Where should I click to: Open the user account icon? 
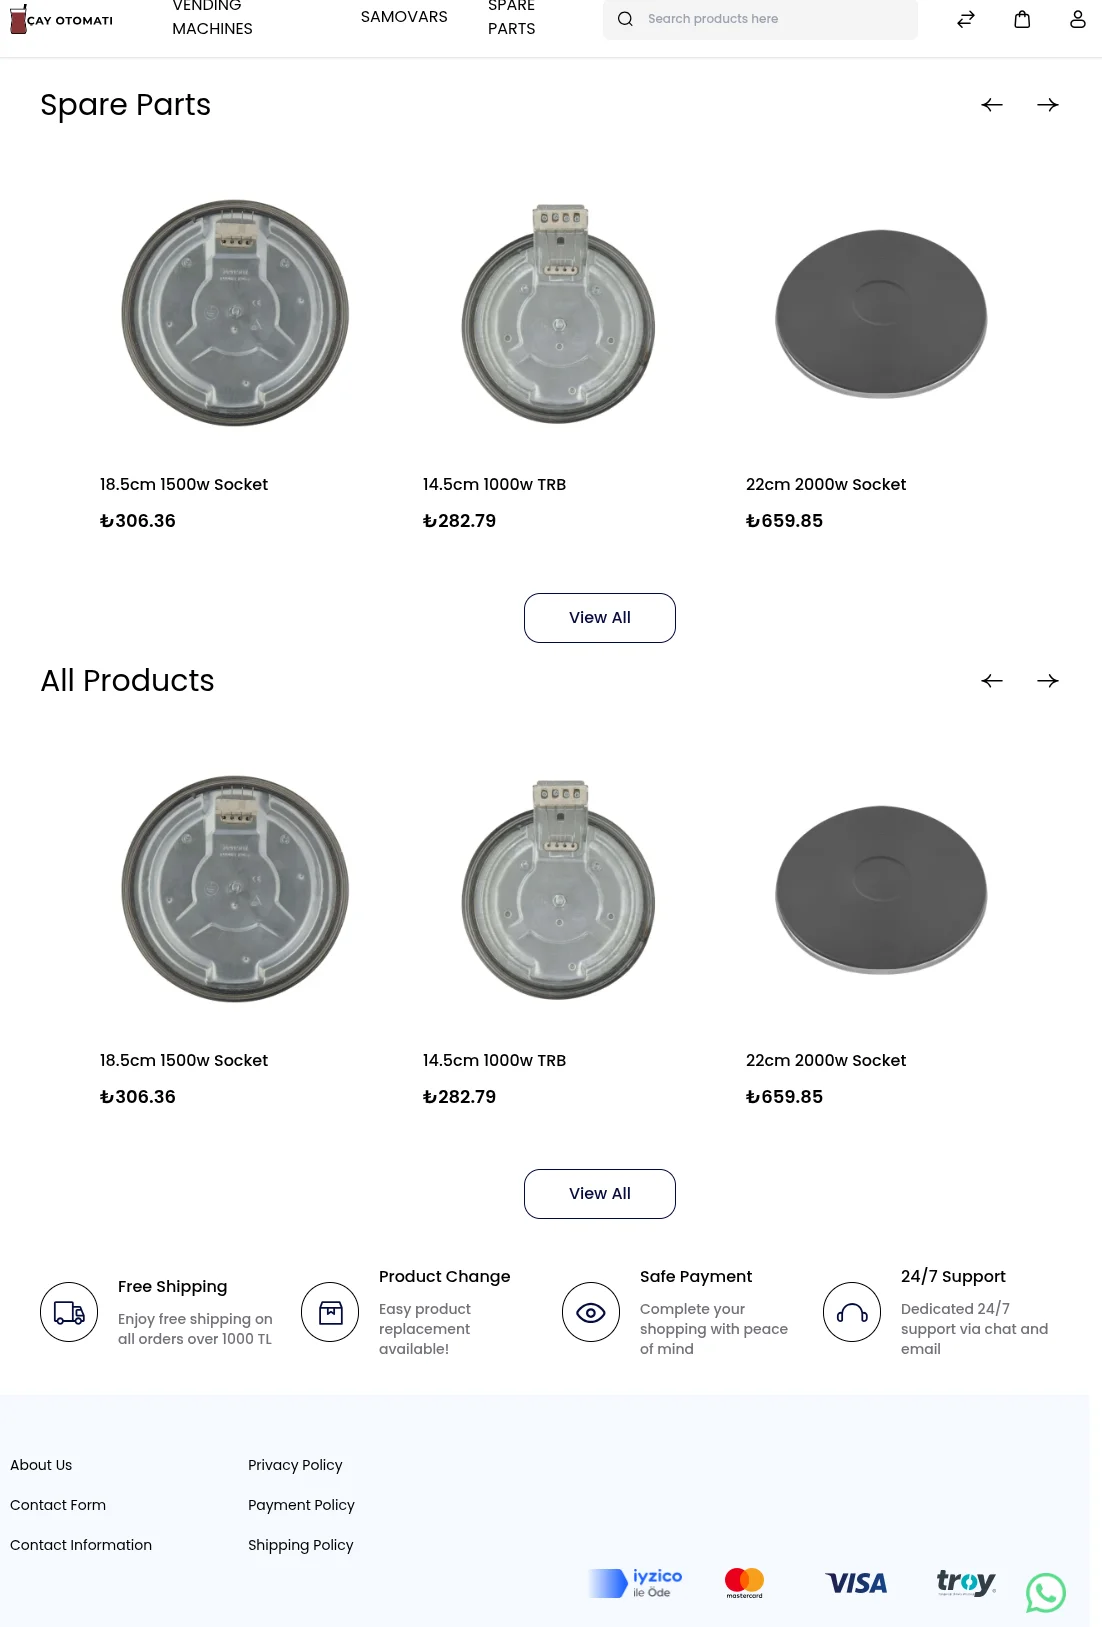click(x=1077, y=19)
